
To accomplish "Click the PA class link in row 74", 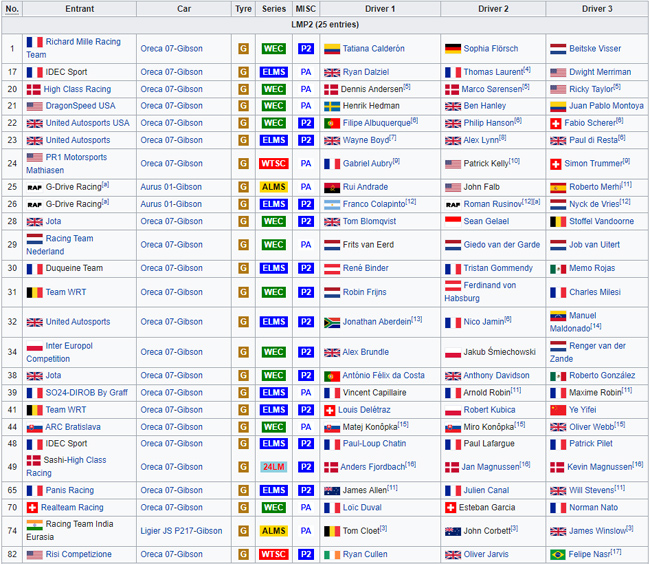I will coord(306,531).
